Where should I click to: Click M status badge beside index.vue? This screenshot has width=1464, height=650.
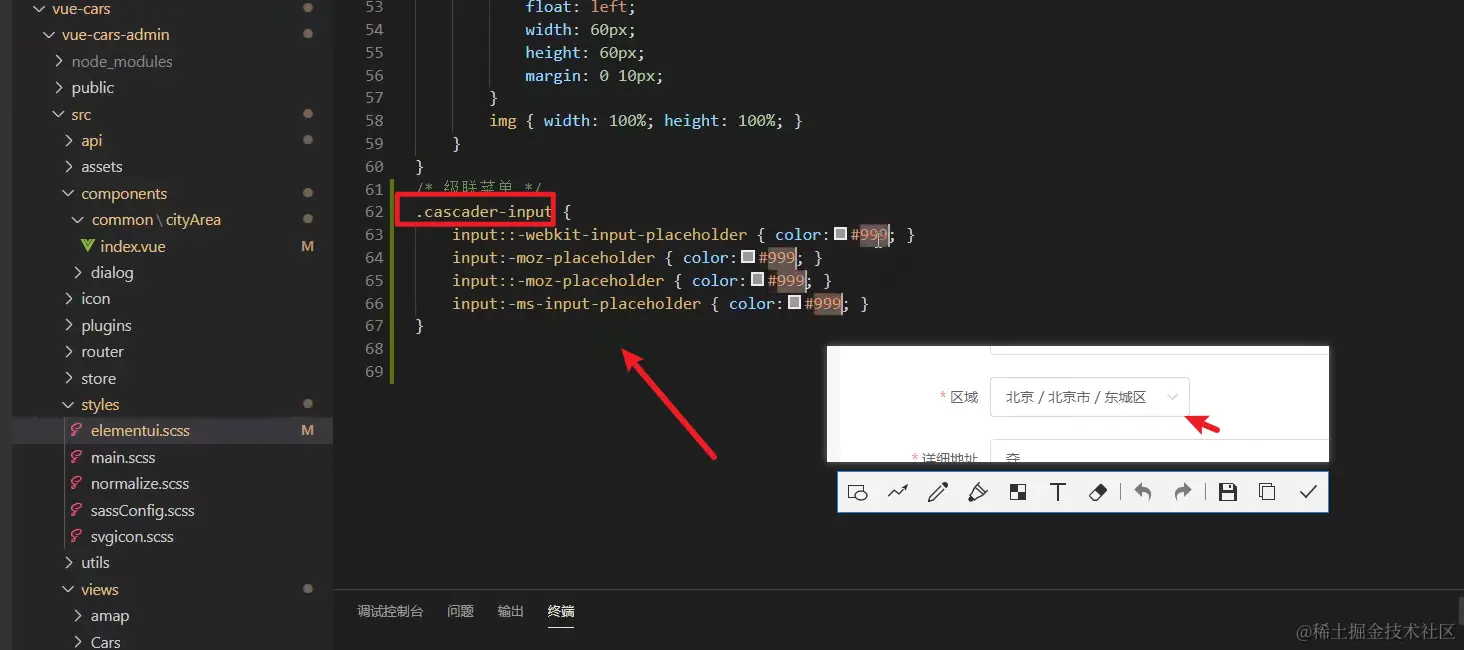308,246
